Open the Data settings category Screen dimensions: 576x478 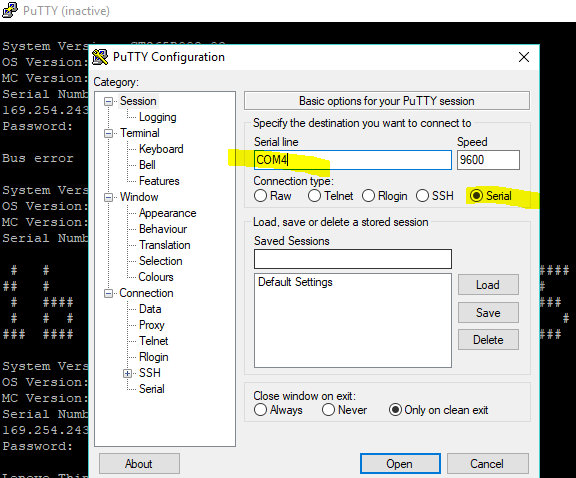150,309
